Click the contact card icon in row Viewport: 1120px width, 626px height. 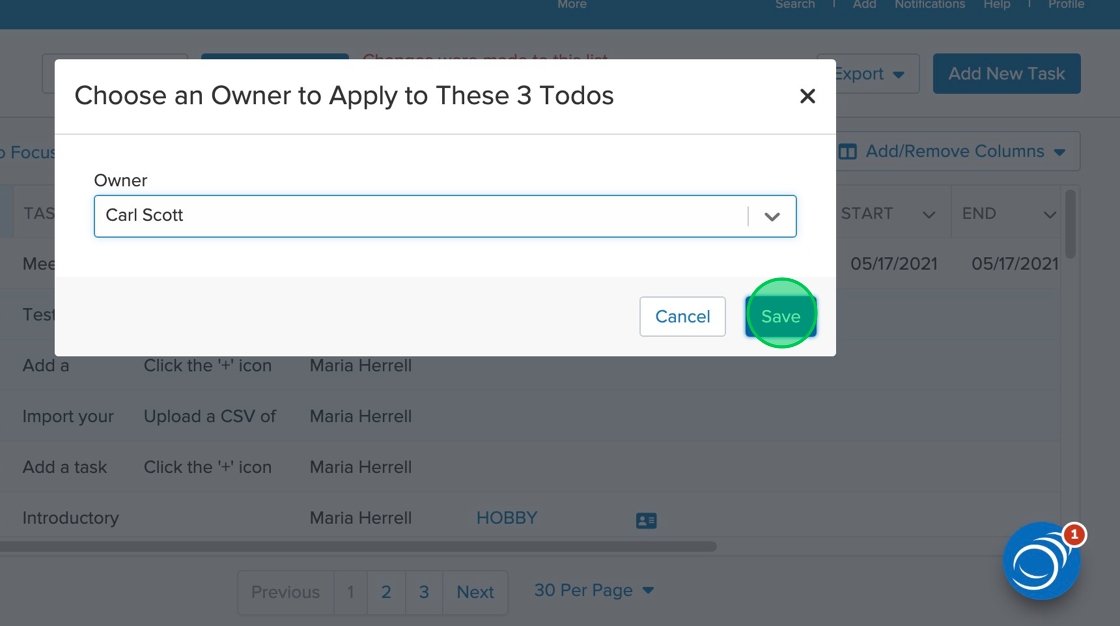point(646,520)
